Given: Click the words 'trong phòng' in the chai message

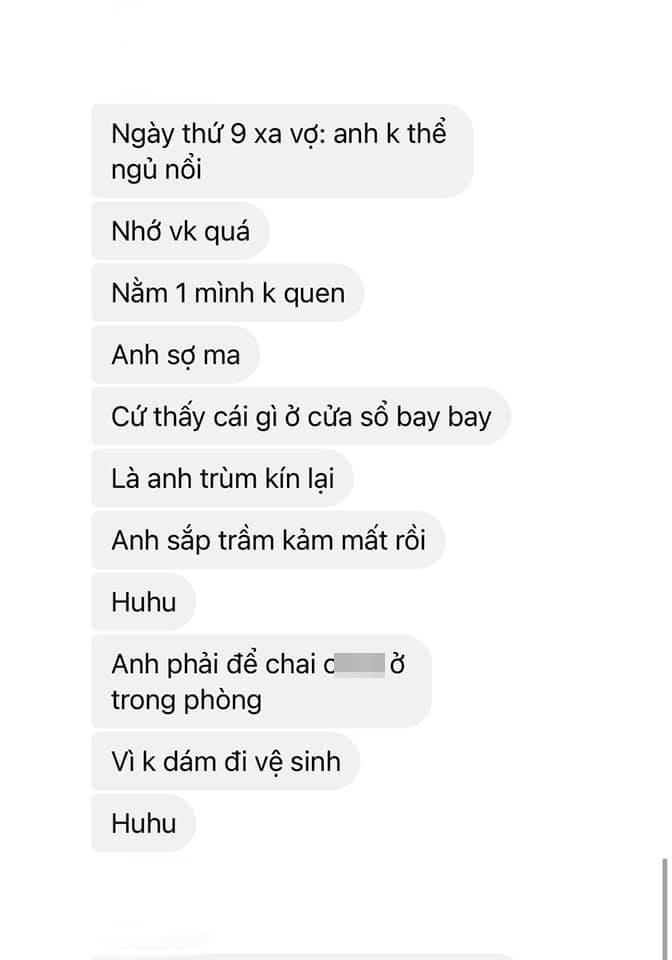Looking at the screenshot, I should [x=186, y=700].
